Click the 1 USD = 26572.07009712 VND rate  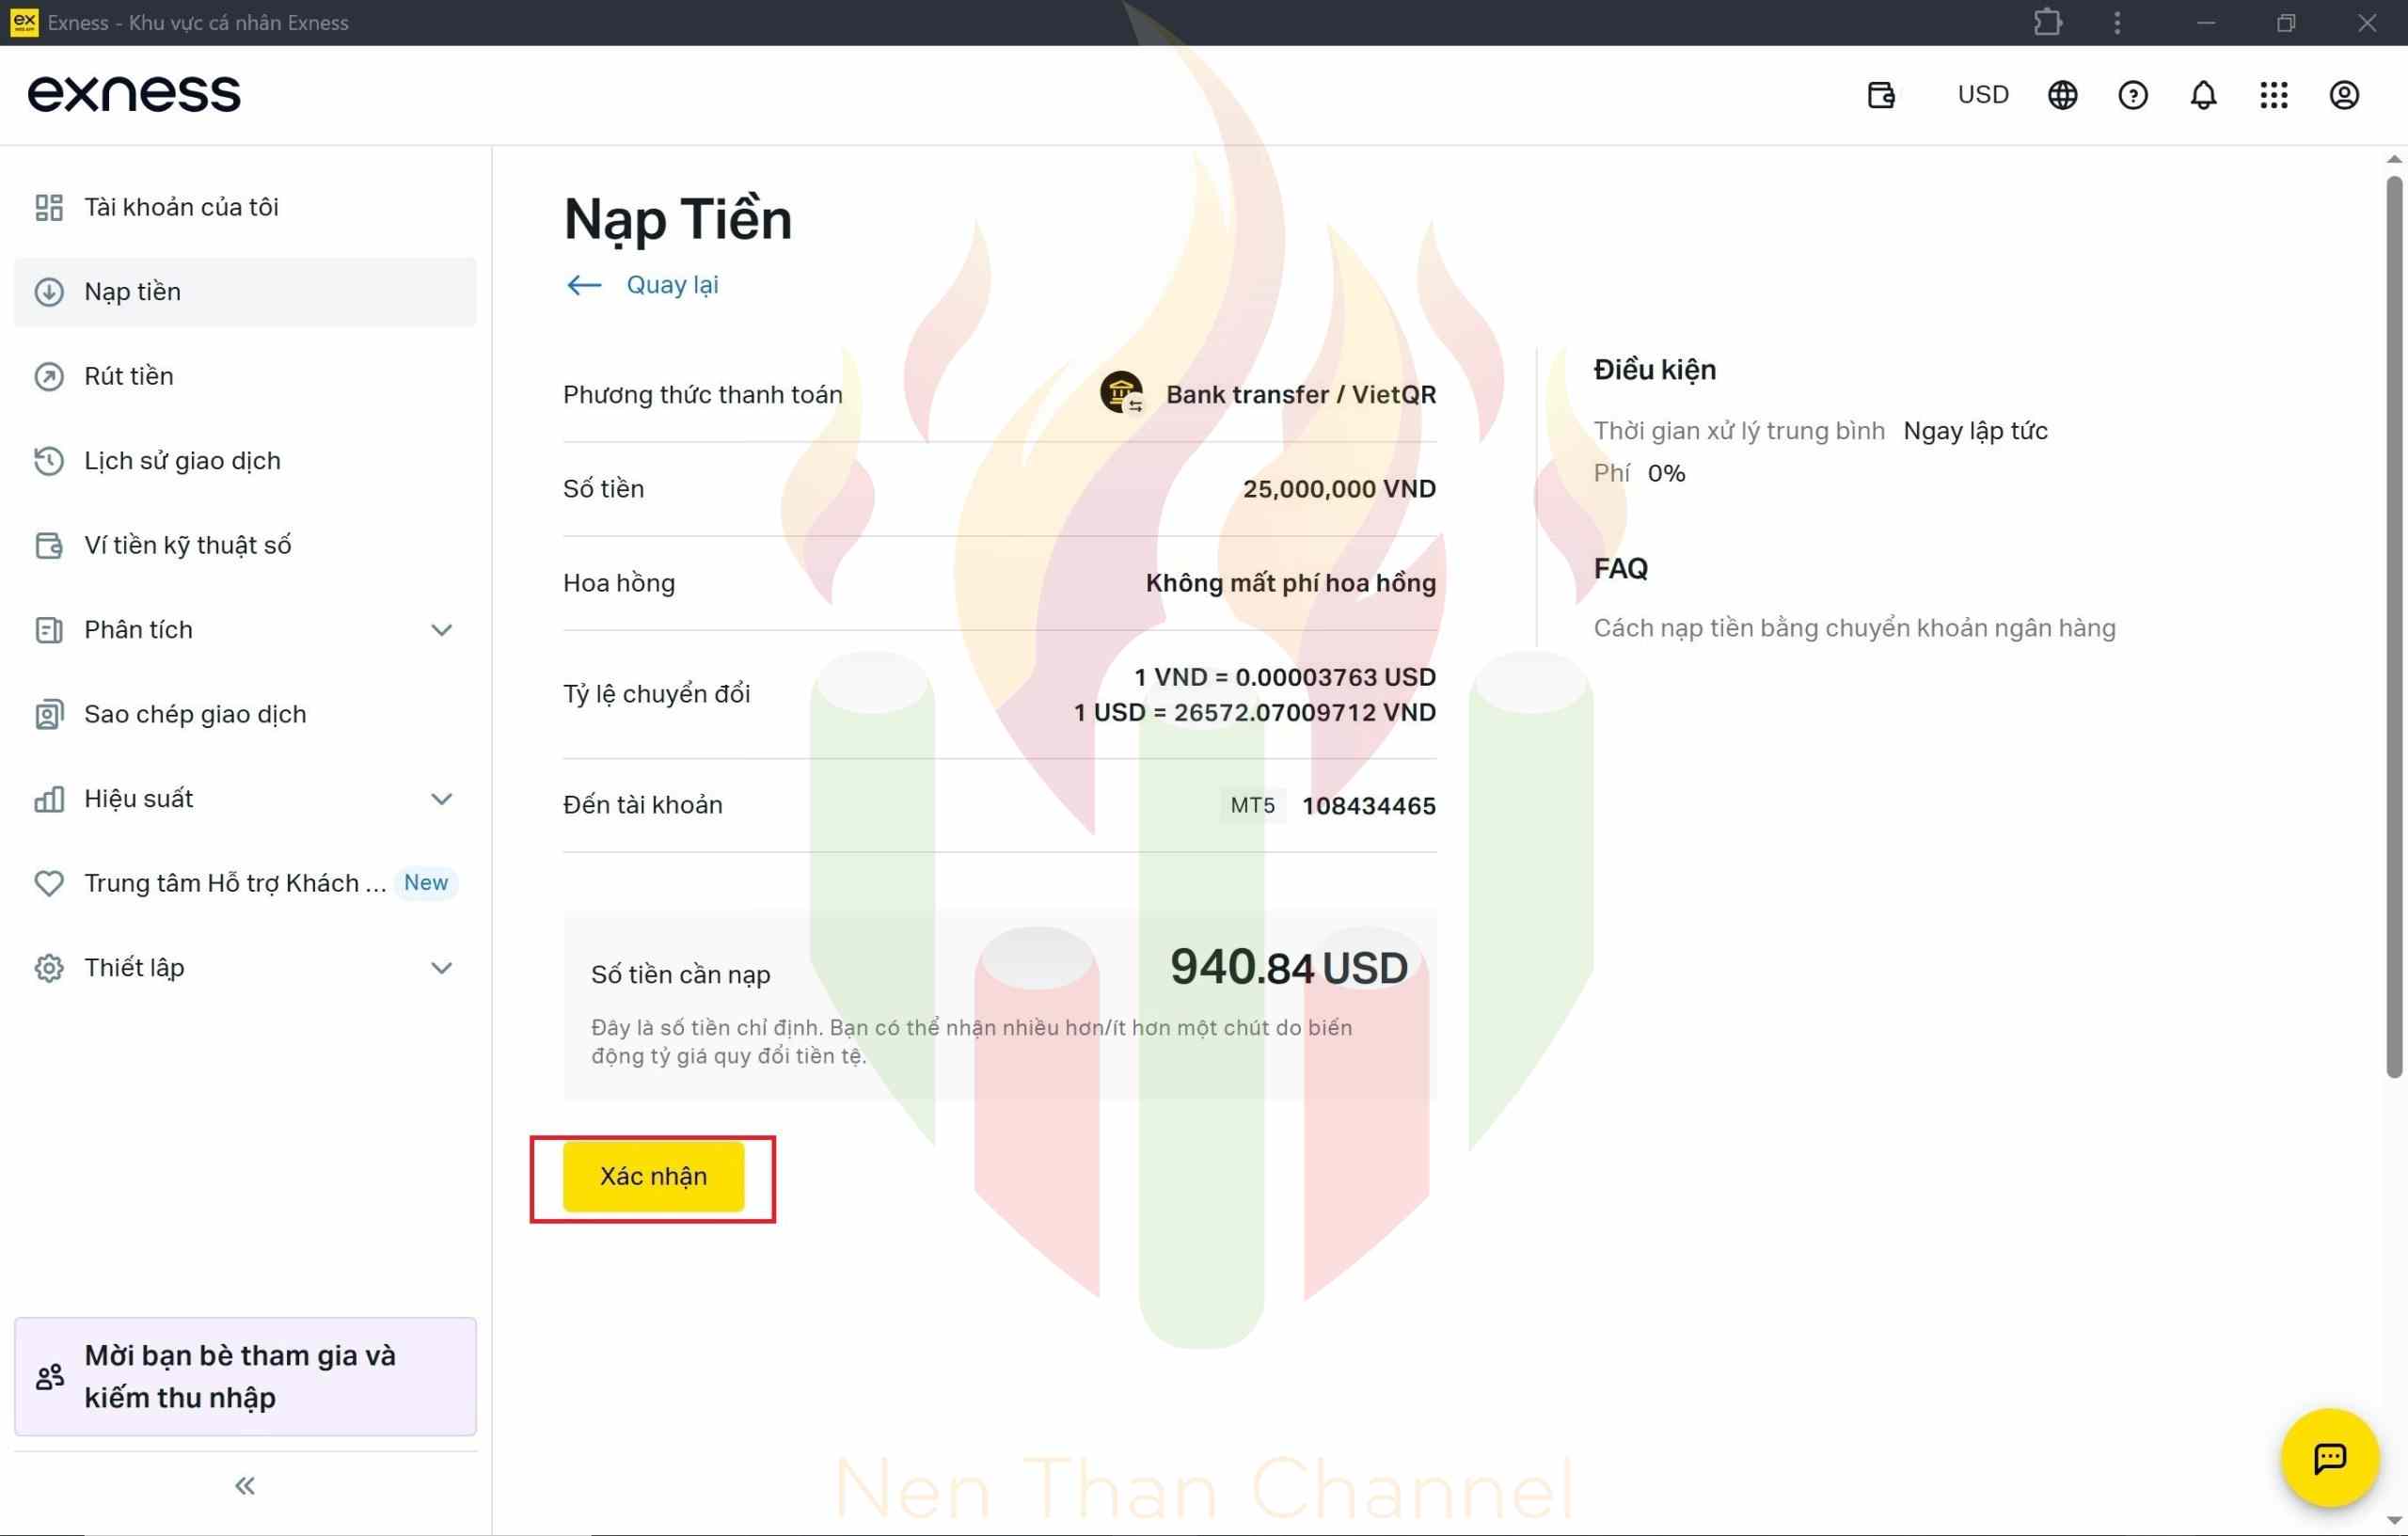click(1254, 712)
